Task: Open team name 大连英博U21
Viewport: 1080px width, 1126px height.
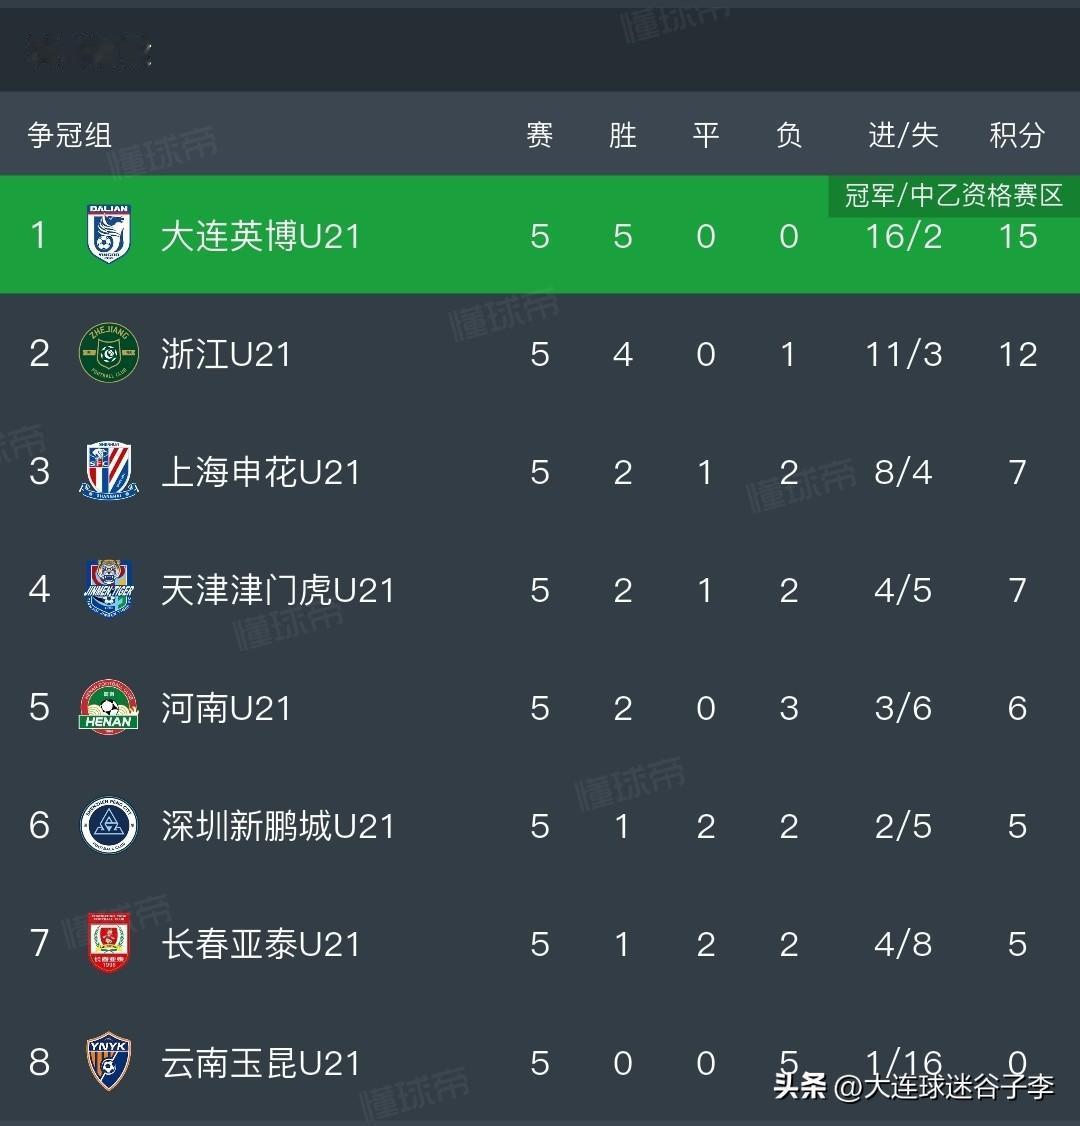Action: (x=260, y=236)
